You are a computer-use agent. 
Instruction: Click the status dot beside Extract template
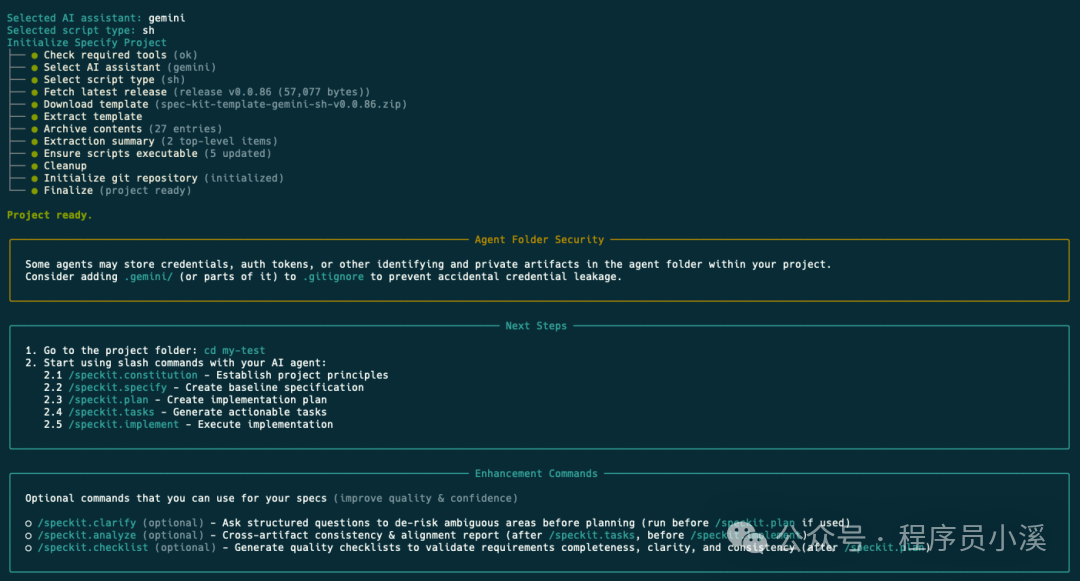coord(34,117)
